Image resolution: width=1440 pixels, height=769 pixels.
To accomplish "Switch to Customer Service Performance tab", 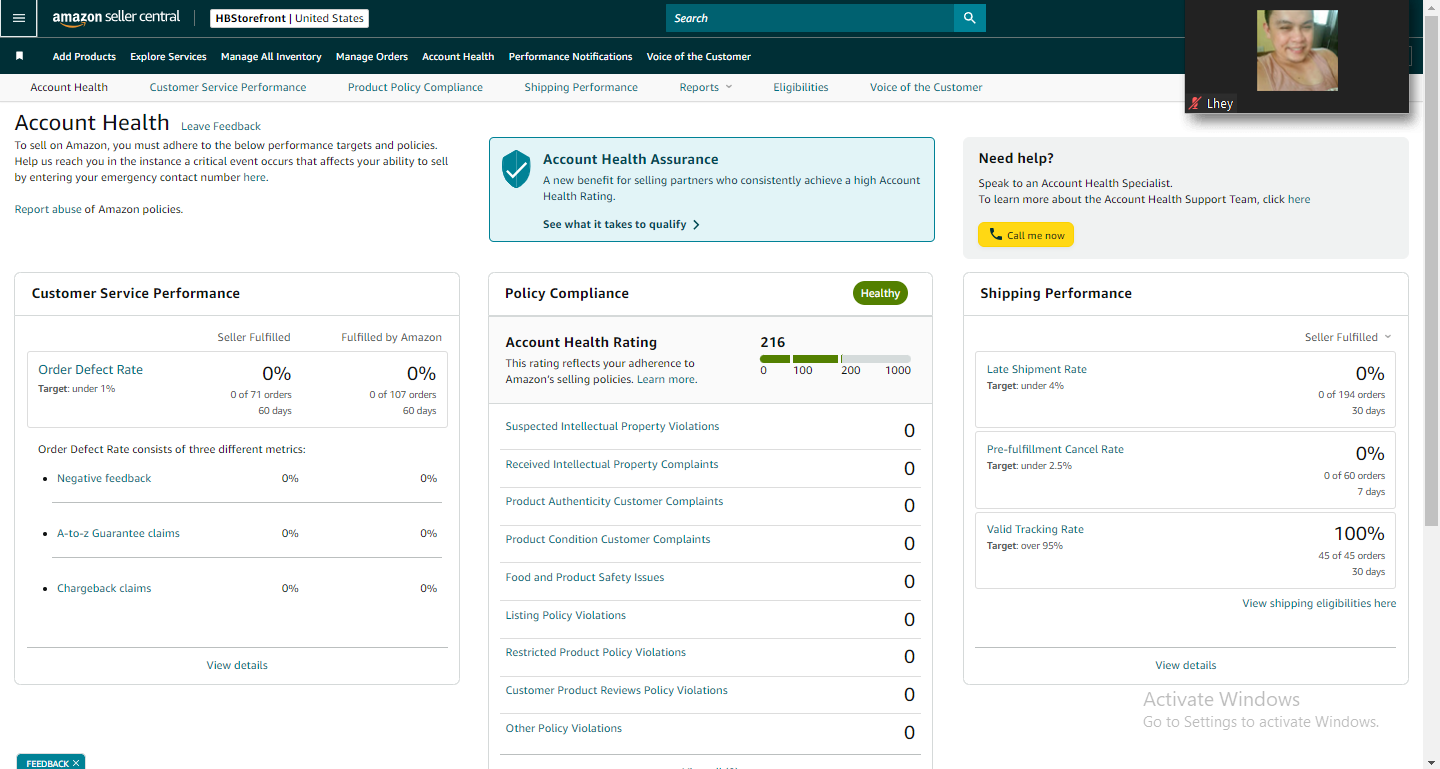I will tap(228, 87).
